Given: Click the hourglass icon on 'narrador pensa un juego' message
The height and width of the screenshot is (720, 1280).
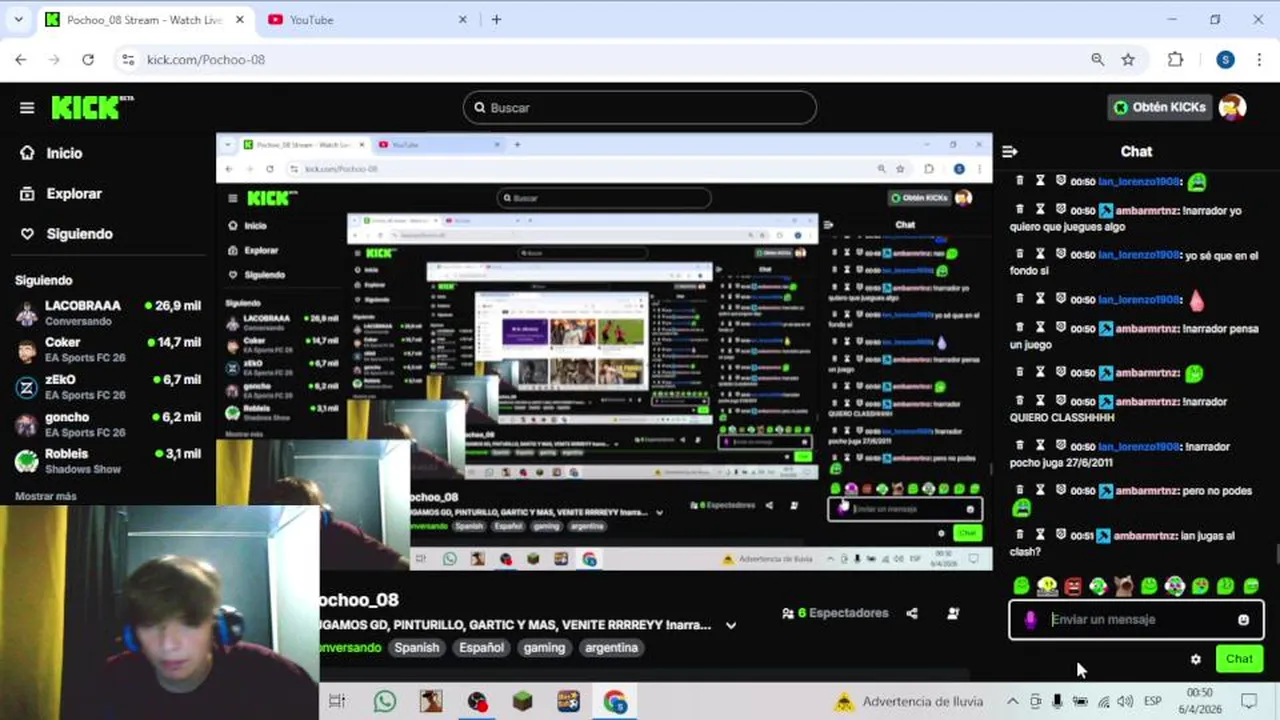Looking at the screenshot, I should point(1040,328).
